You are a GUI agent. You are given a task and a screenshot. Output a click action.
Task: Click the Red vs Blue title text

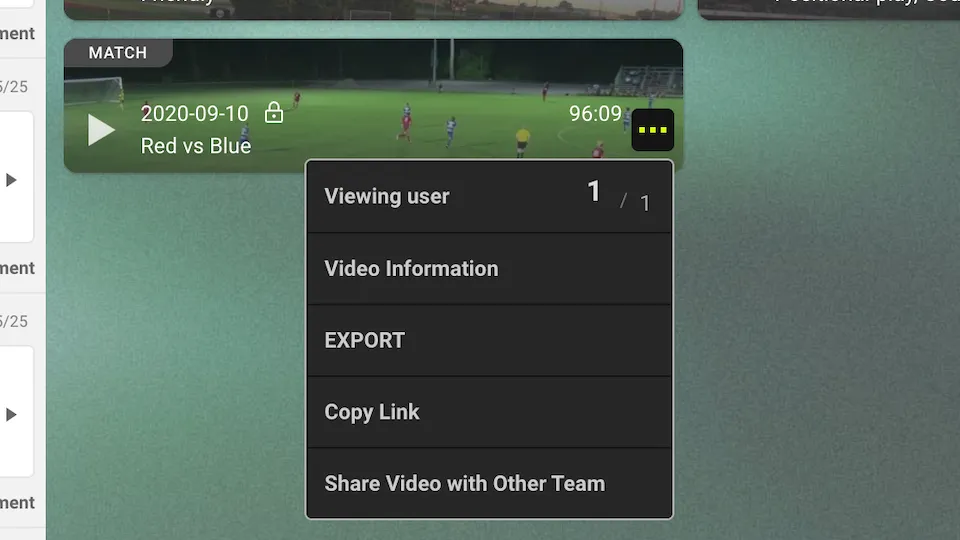click(196, 146)
